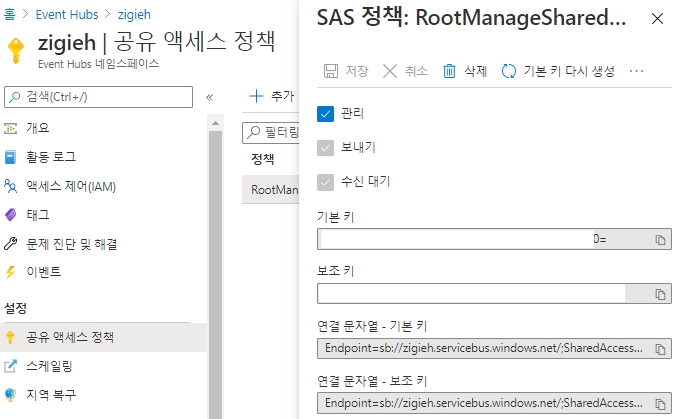Click the regenerate circular arrows icon
Viewport: 680px width, 419px height.
pyautogui.click(x=509, y=71)
